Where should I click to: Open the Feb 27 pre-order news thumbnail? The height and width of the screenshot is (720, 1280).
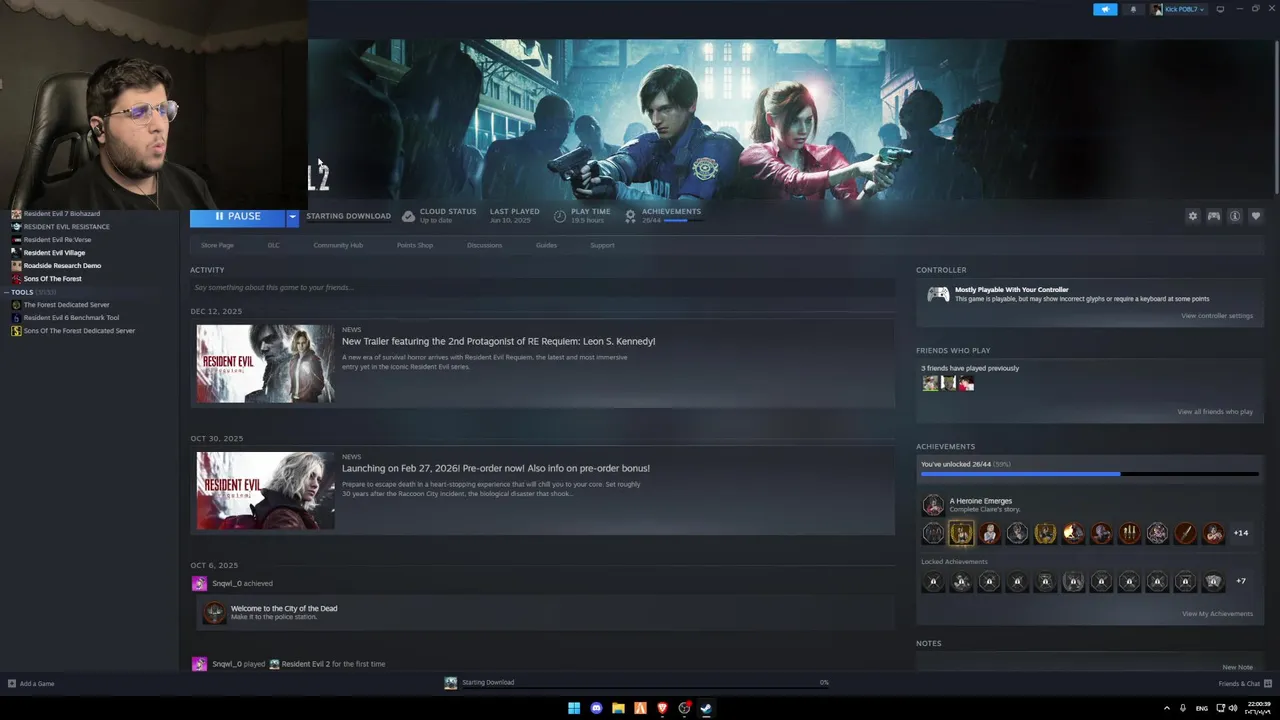[x=265, y=490]
